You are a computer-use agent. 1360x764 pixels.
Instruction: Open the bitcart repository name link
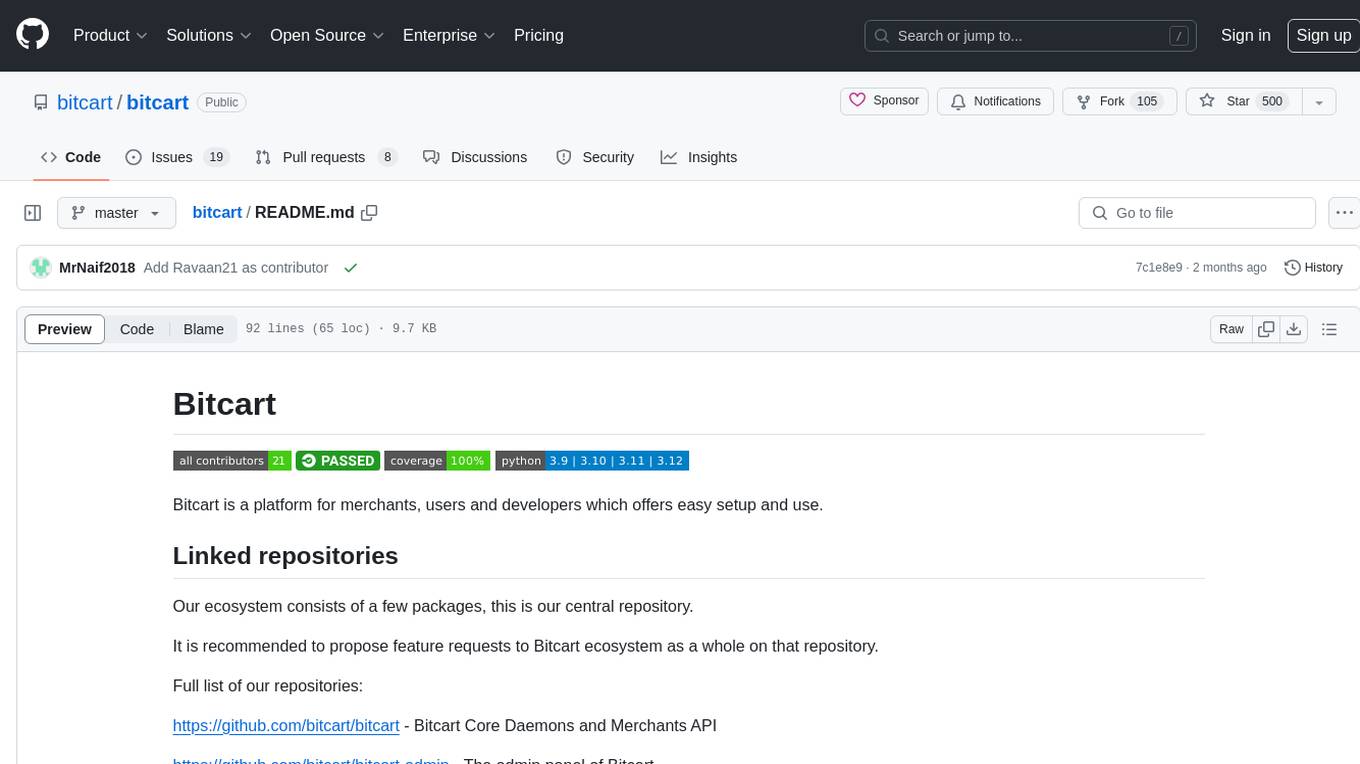coord(158,102)
